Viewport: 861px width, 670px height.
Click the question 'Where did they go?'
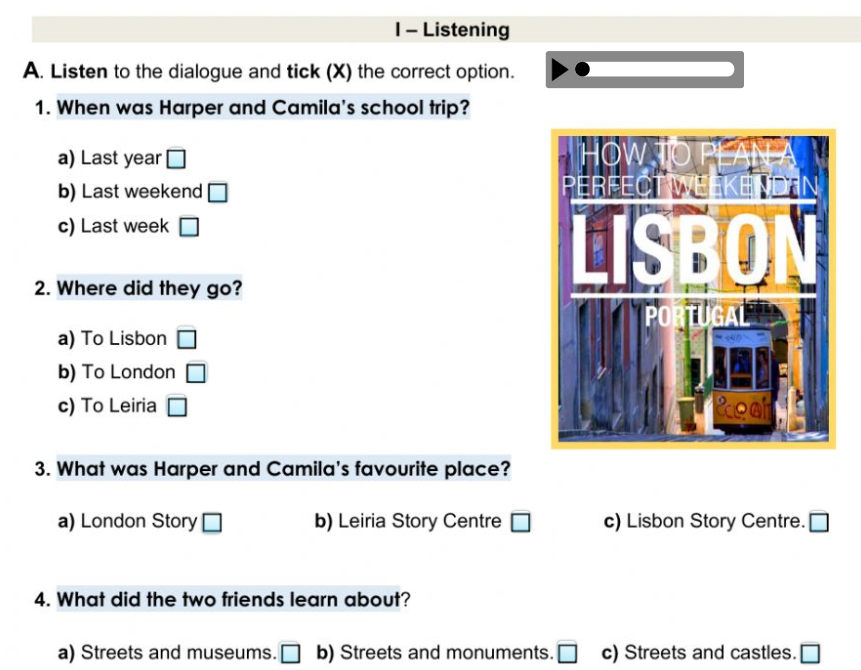click(x=150, y=289)
